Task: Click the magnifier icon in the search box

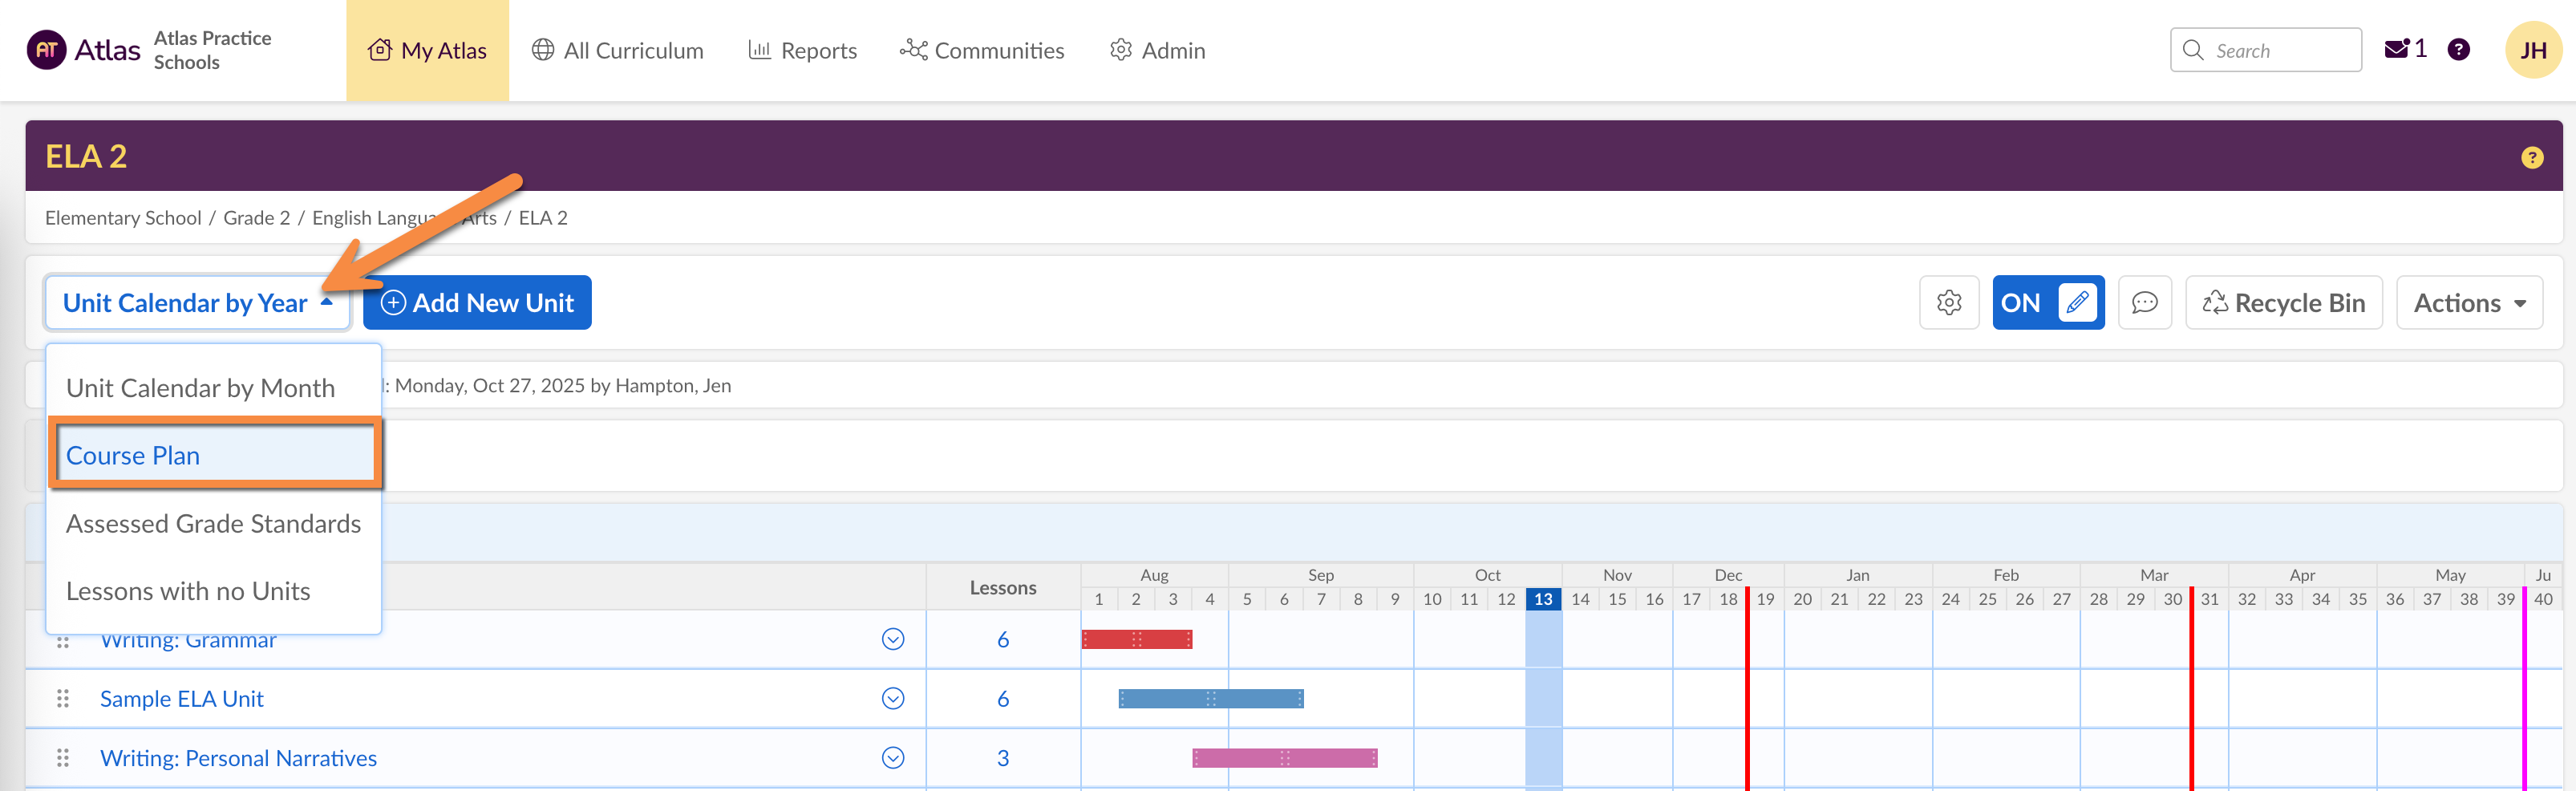Action: click(x=2193, y=49)
